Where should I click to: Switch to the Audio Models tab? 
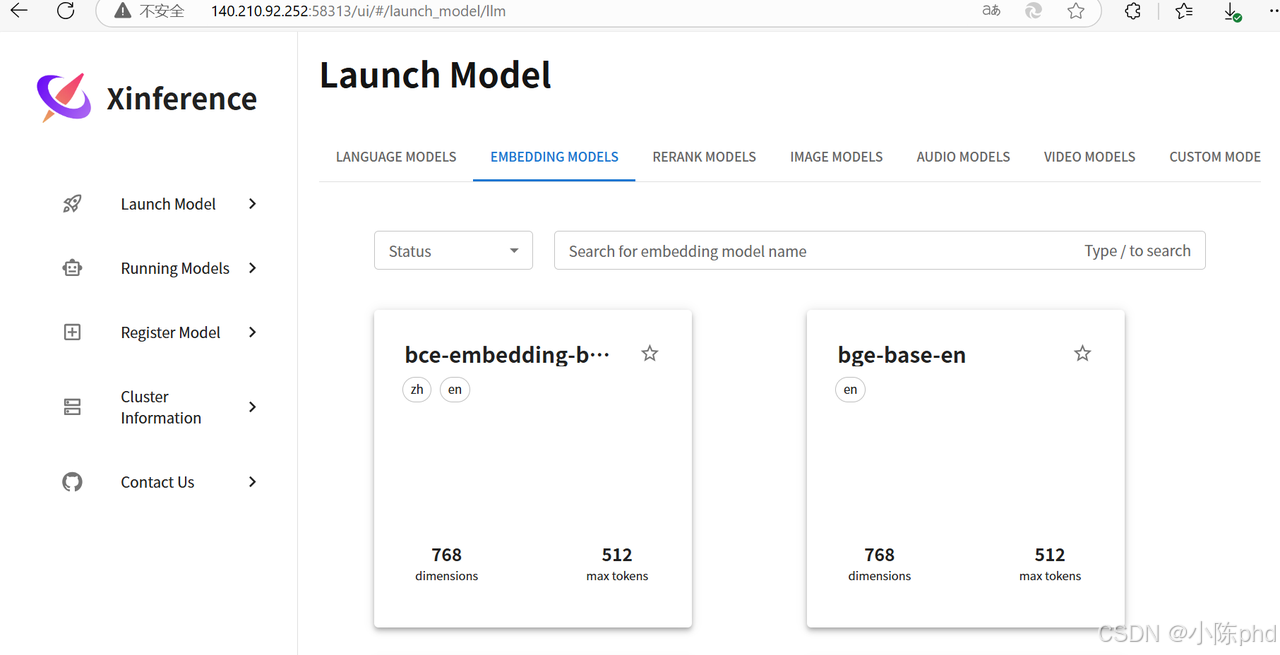coord(963,157)
